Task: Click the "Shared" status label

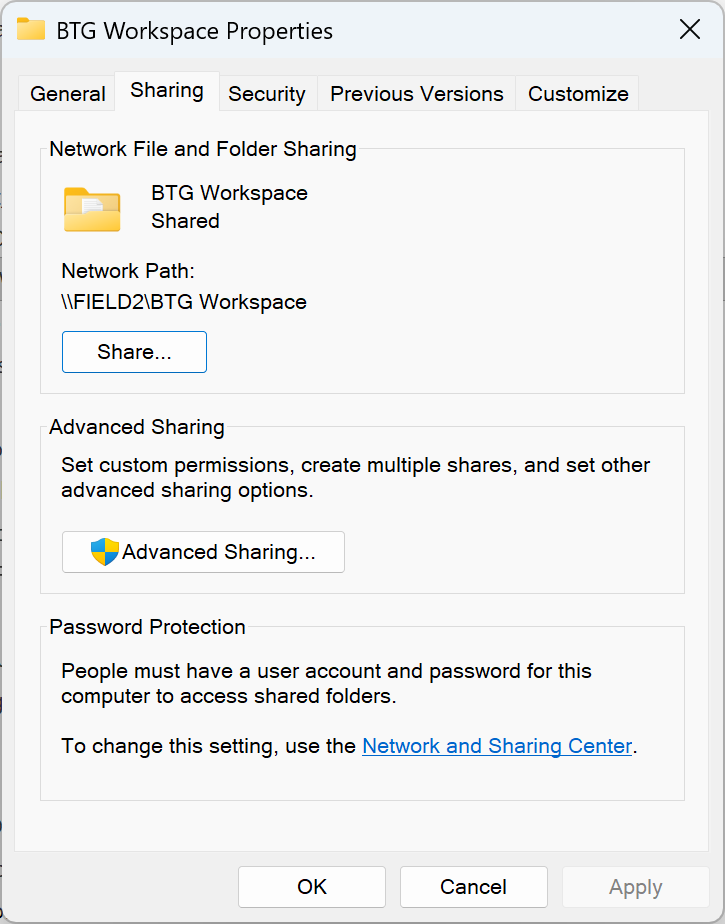Action: (185, 221)
